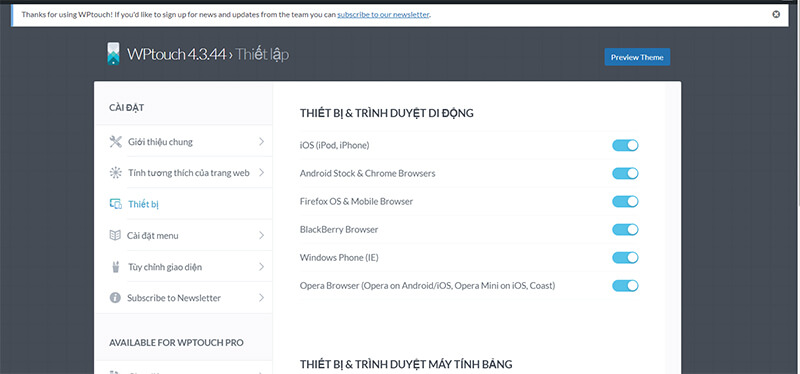This screenshot has height=374, width=800.
Task: Expand the Cài đặt menu chevron arrow
Action: (261, 235)
